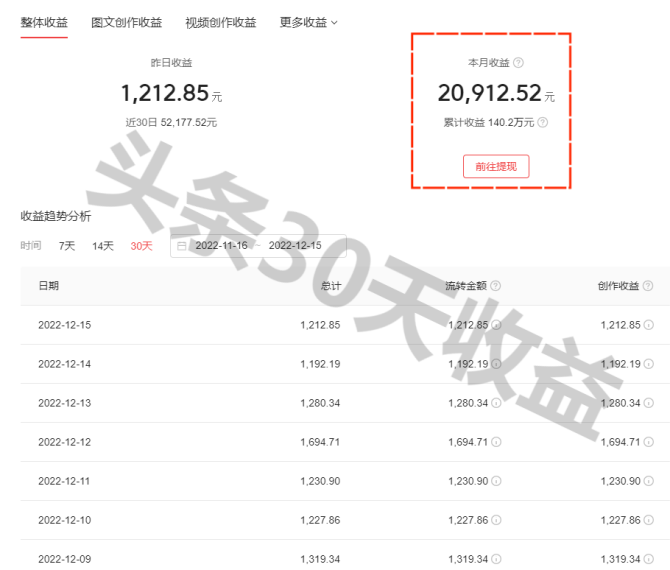
Task: Select date cell 2022-12-12
Action: click(x=65, y=442)
